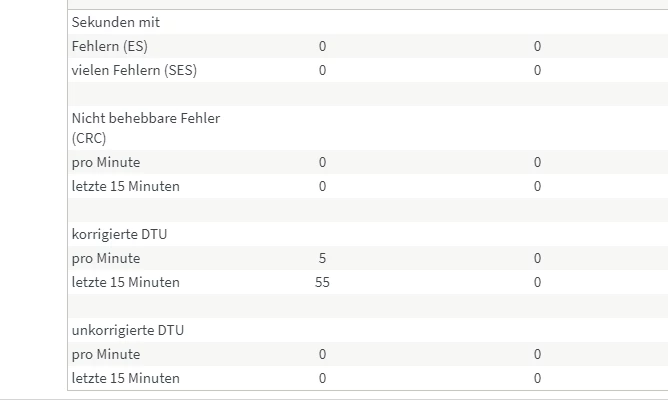This screenshot has height=400, width=668.
Task: Click first-column value of CRC pro Minute
Action: pos(322,162)
